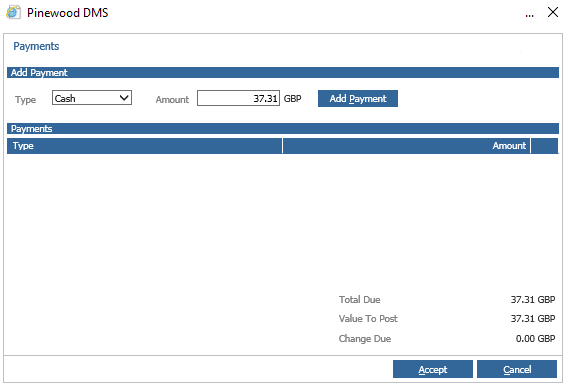Image resolution: width=566 pixels, height=385 pixels.
Task: Click the dropdown arrow next to Cash
Action: pos(124,98)
